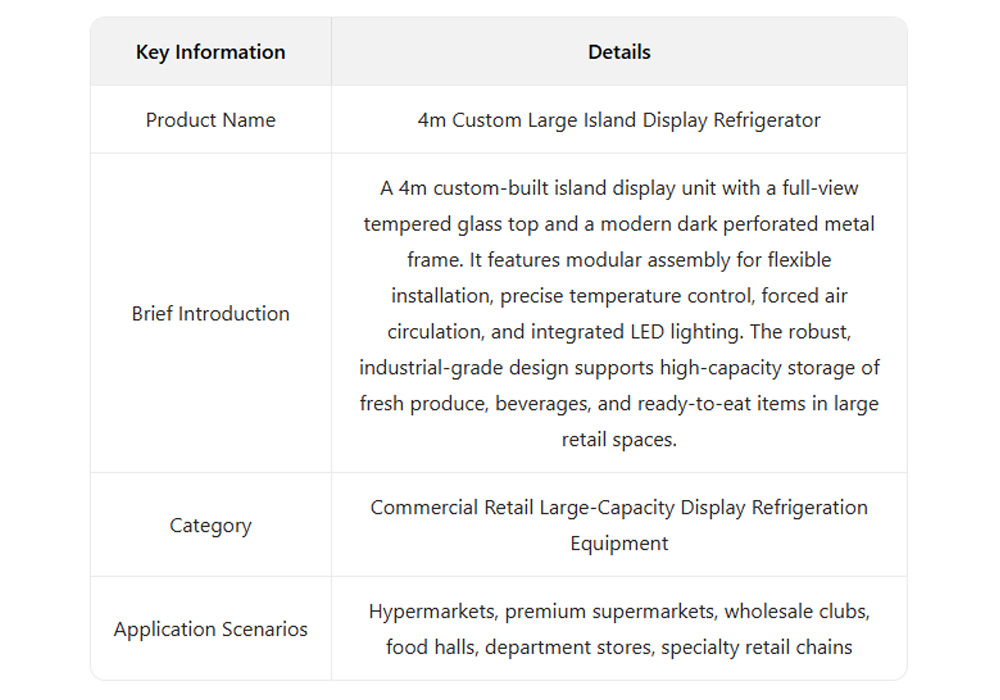Image resolution: width=1000 pixels, height=700 pixels.
Task: Click the 'Commercial Retail Large-Capacity' category text
Action: click(x=619, y=507)
